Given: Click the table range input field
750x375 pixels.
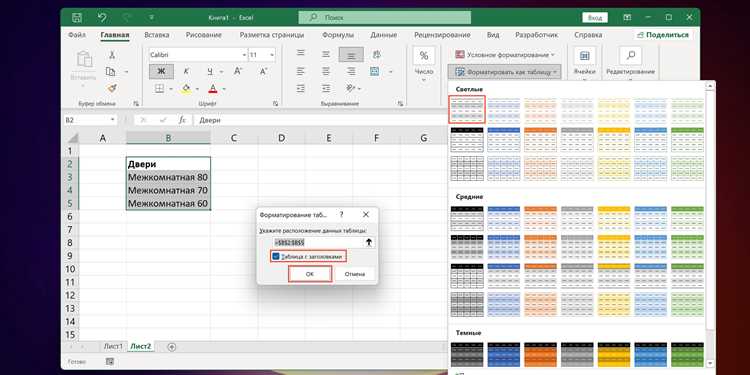Looking at the screenshot, I should point(318,243).
